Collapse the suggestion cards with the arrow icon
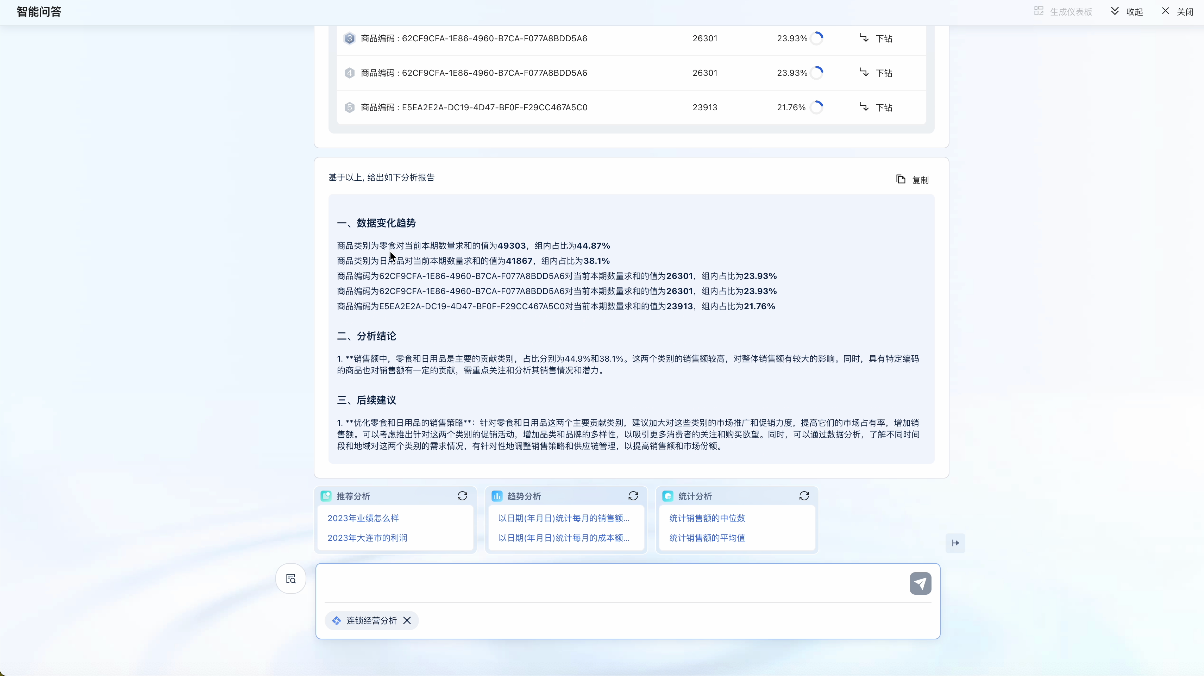Screen dimensions: 1204x676 956,543
